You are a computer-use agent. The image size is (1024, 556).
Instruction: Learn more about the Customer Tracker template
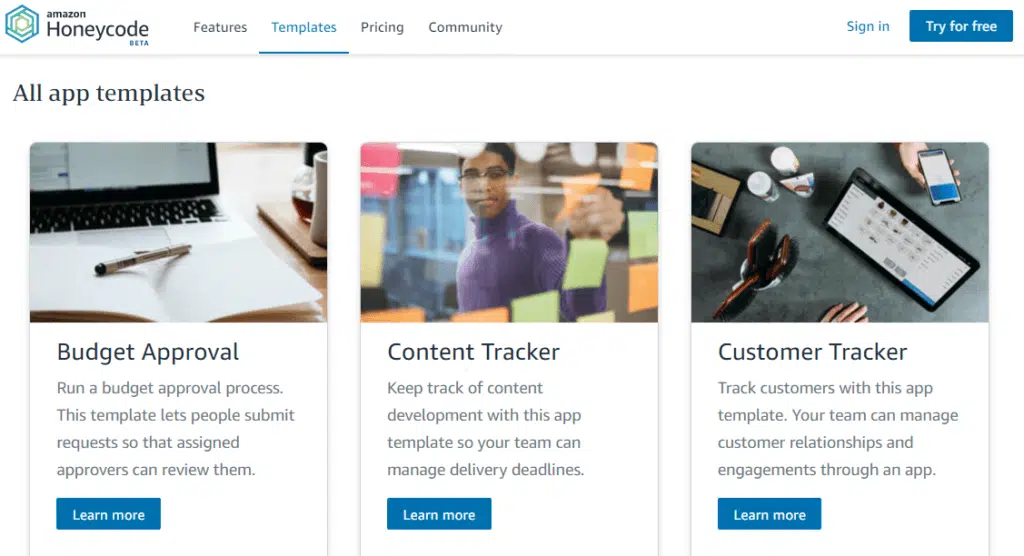coord(769,514)
